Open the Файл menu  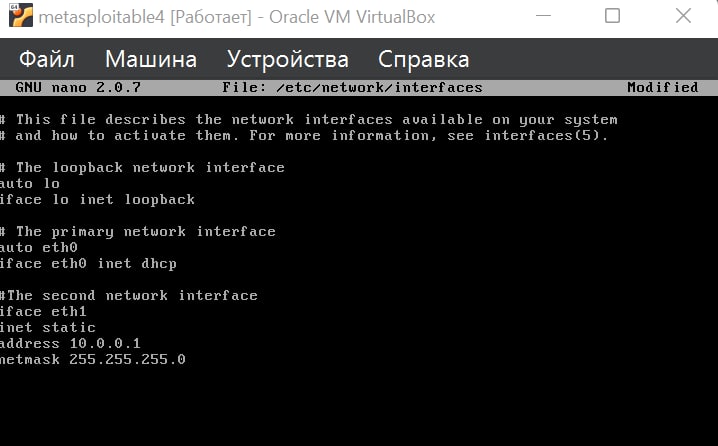(x=47, y=59)
